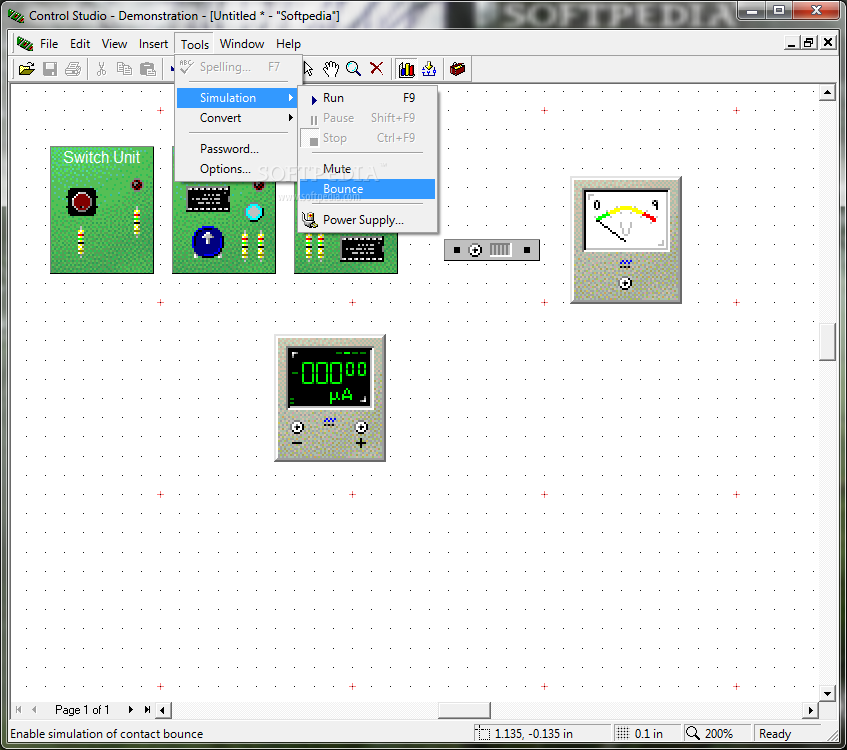The width and height of the screenshot is (847, 750).
Task: Select the hand pan tool
Action: click(x=331, y=69)
